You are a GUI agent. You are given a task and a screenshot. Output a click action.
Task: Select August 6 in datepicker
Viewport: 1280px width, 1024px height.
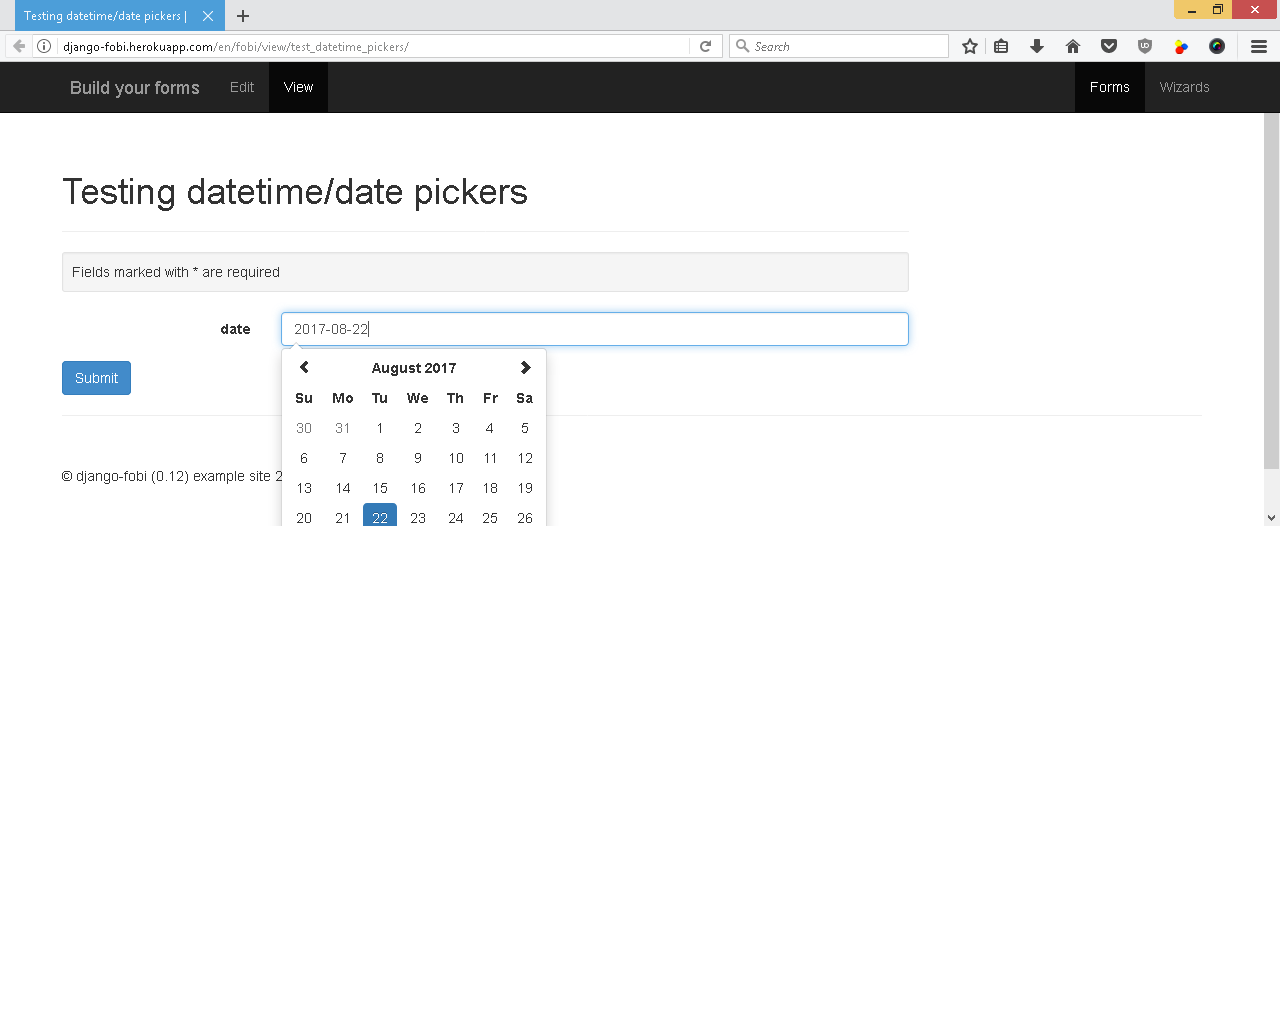pos(304,458)
